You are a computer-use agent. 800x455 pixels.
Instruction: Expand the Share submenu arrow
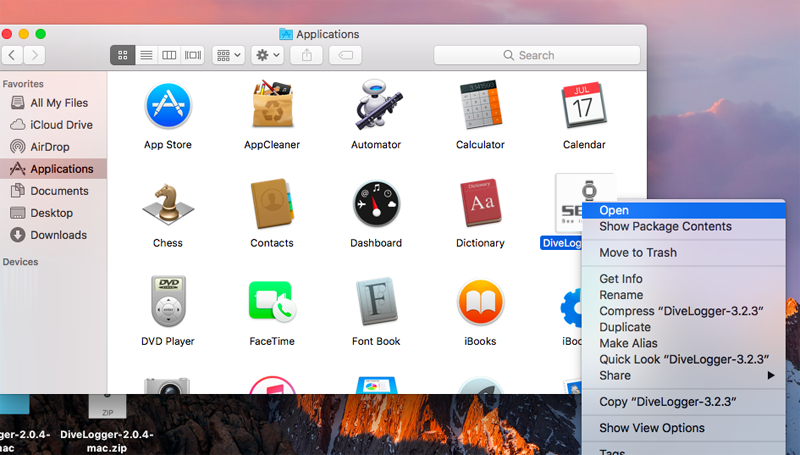point(771,375)
